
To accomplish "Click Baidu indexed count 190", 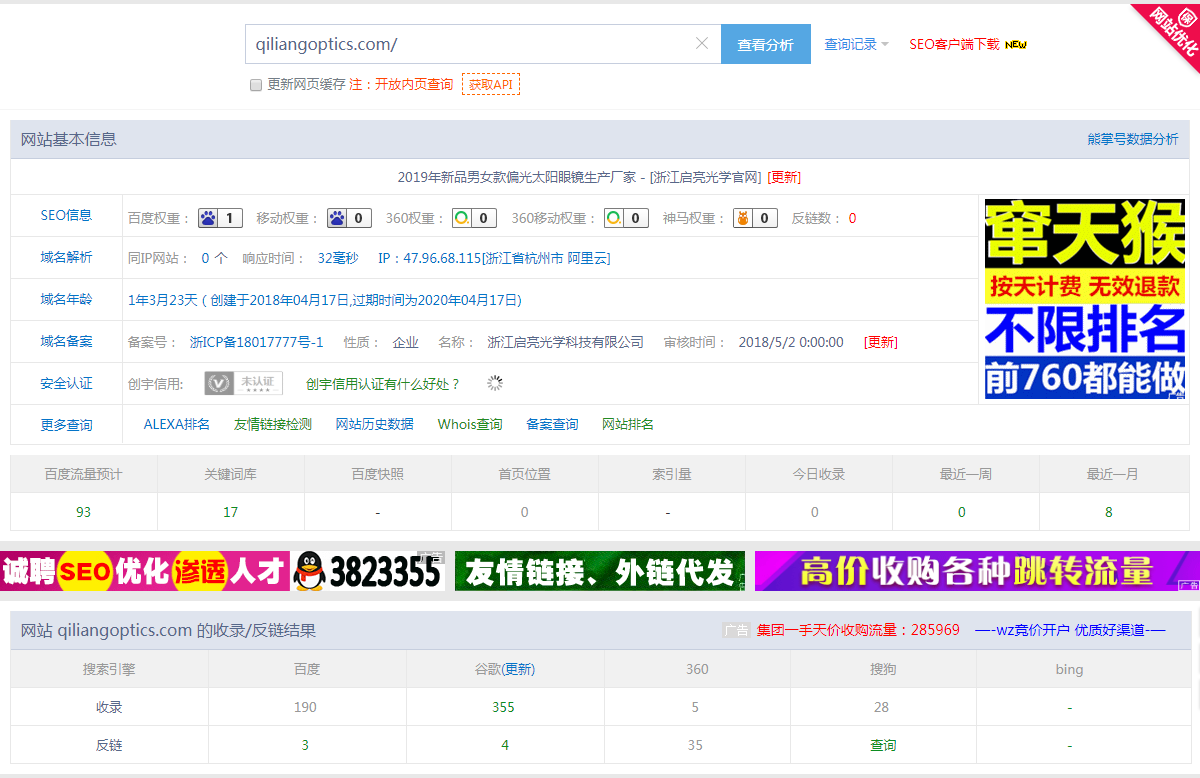I will pyautogui.click(x=306, y=707).
